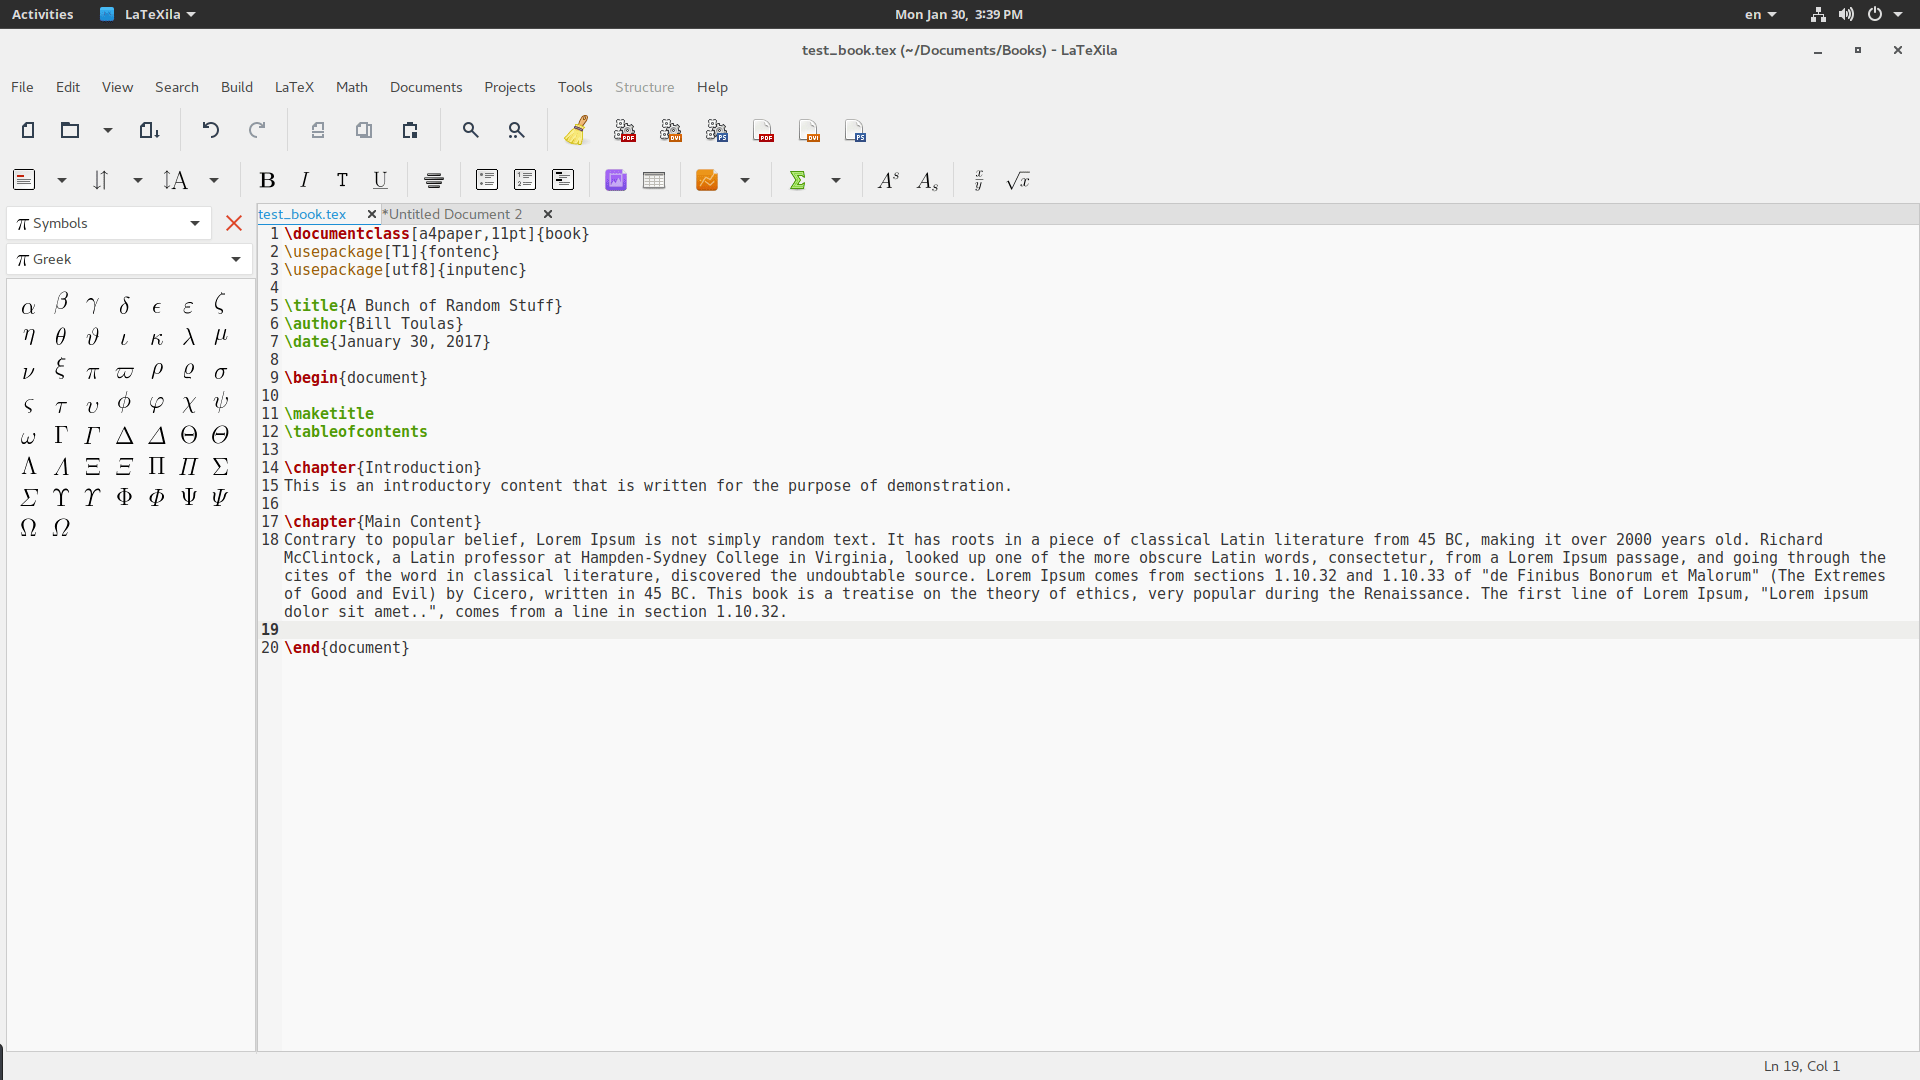The image size is (1920, 1080).
Task: Redo the last undone edit
Action: pos(257,130)
